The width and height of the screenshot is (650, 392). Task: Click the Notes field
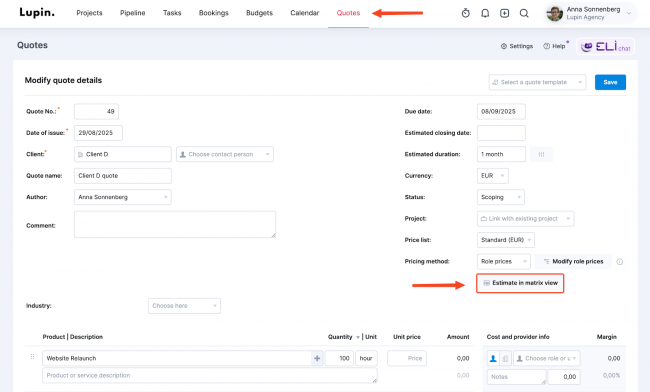pyautogui.click(x=517, y=377)
